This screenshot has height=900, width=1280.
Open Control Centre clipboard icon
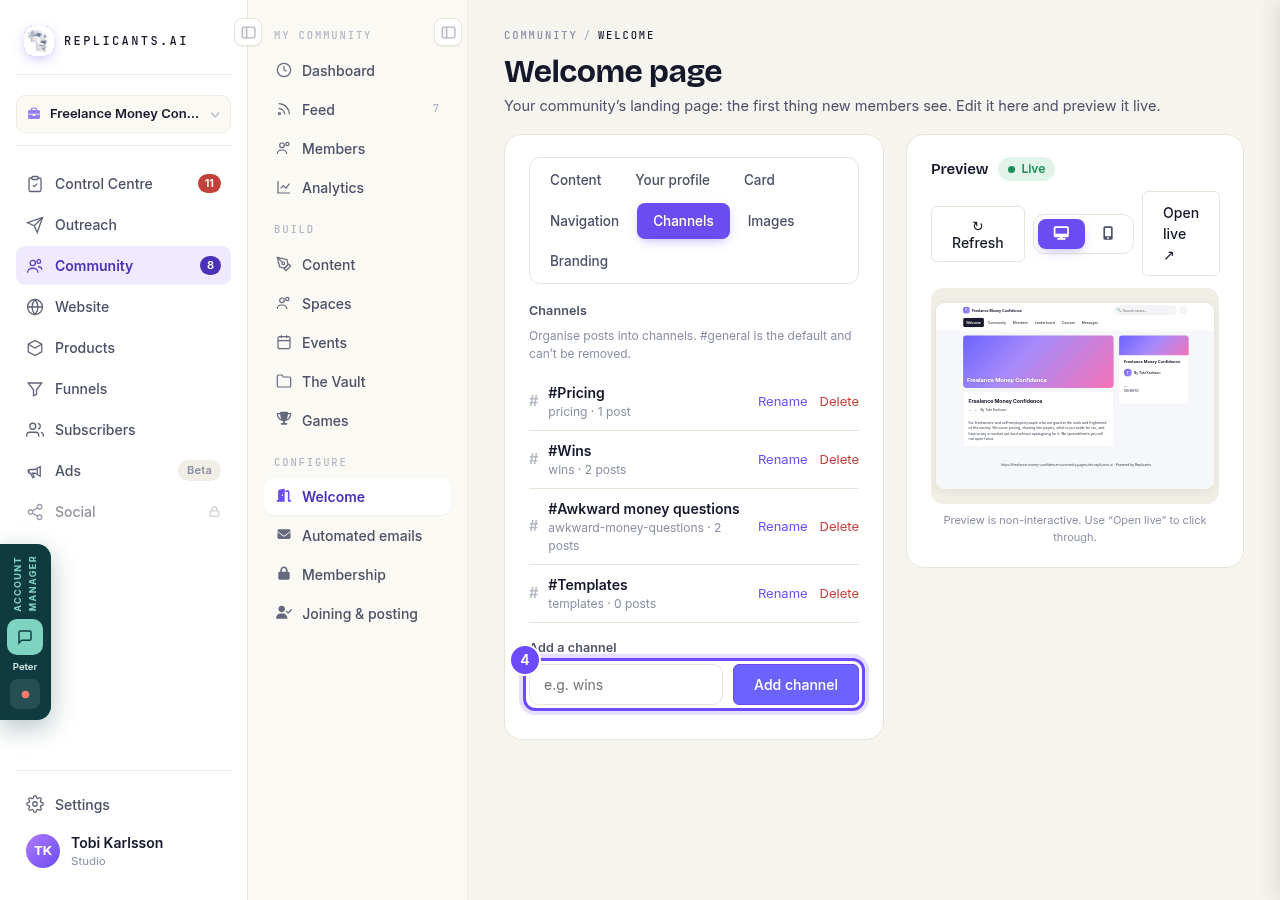tap(35, 184)
